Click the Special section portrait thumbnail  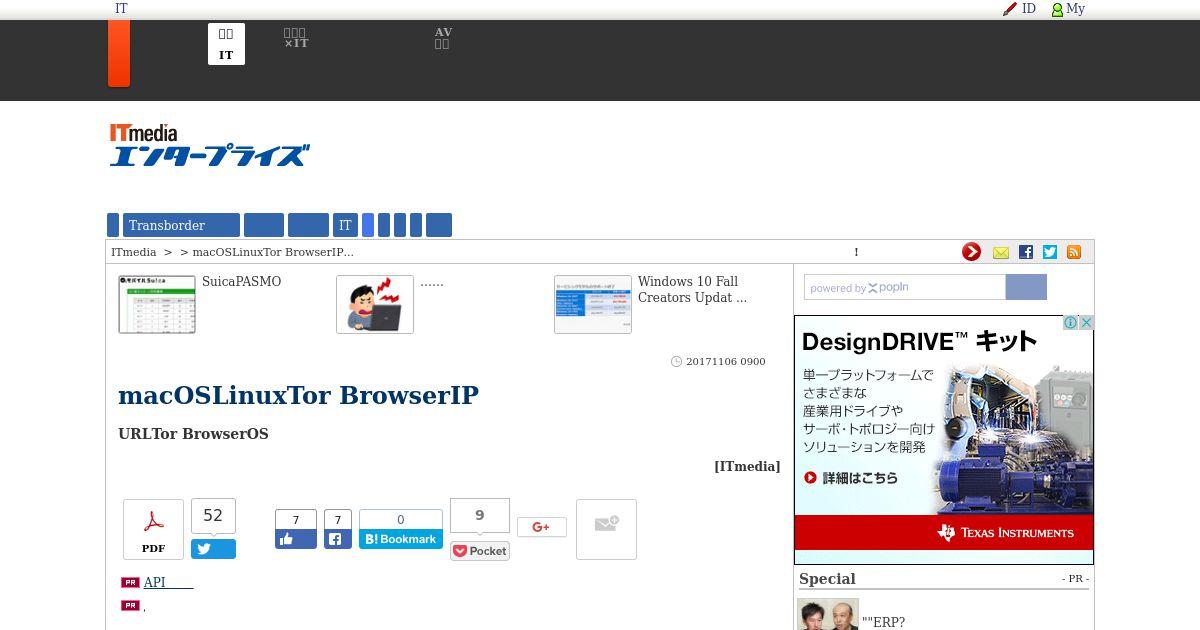tap(828, 614)
